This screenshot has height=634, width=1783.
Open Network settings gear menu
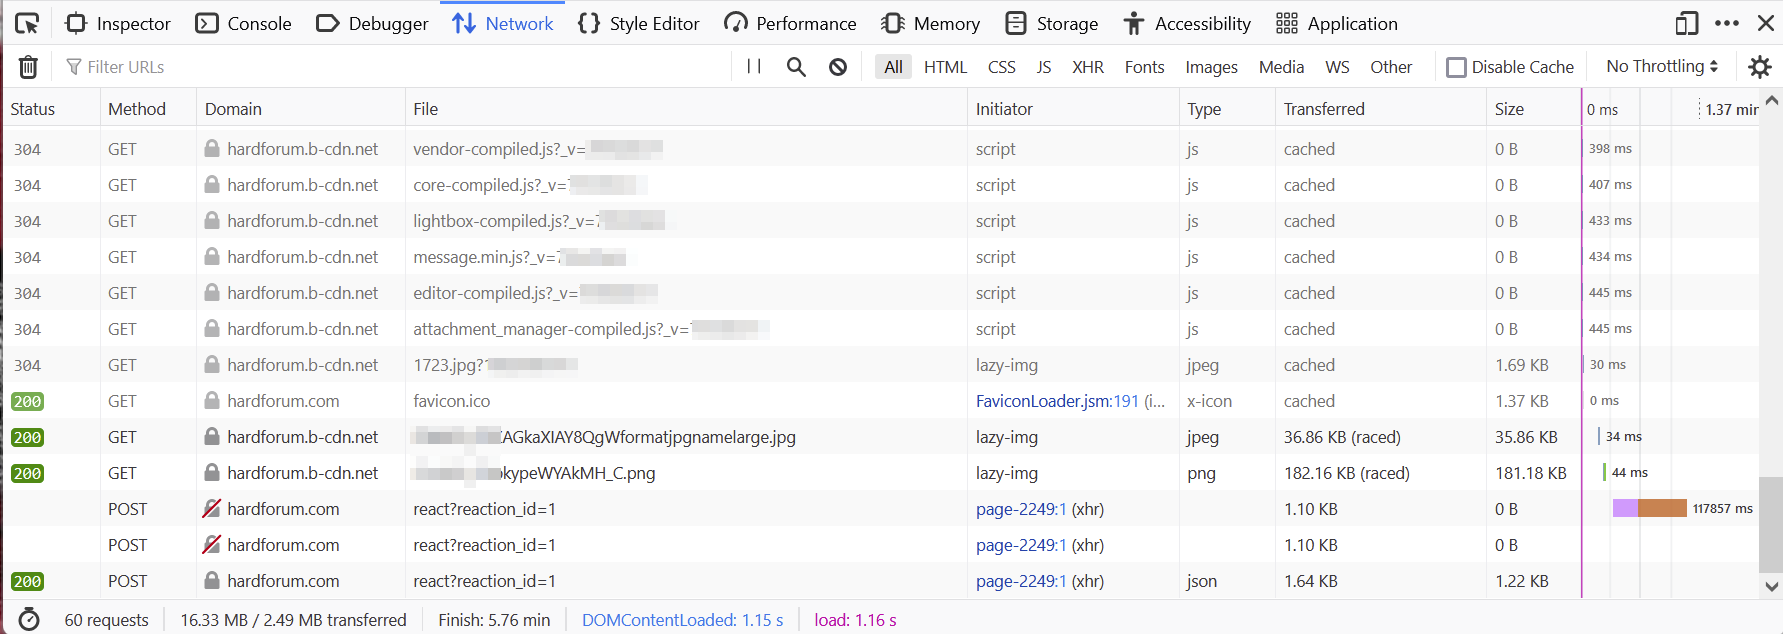click(1759, 67)
